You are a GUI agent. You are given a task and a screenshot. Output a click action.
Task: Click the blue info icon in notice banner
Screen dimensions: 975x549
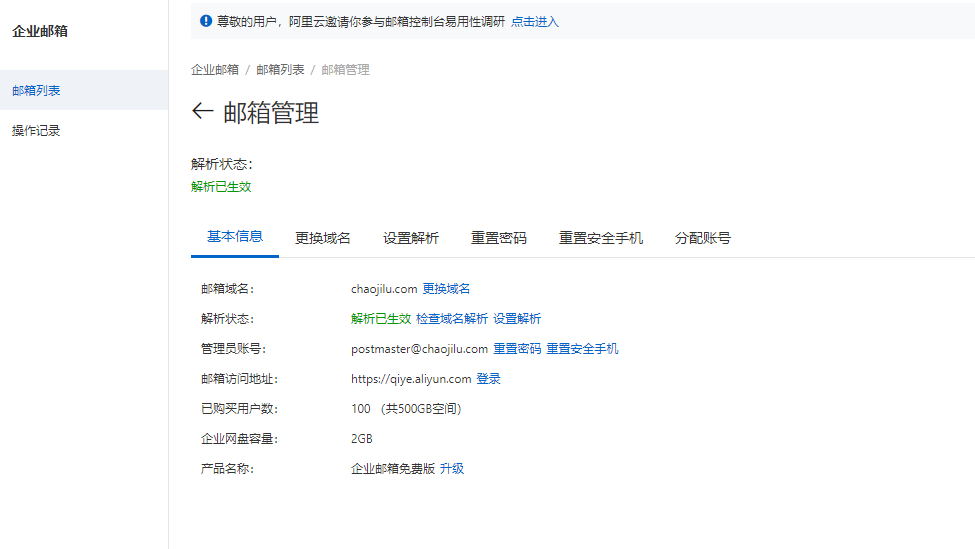(x=206, y=21)
